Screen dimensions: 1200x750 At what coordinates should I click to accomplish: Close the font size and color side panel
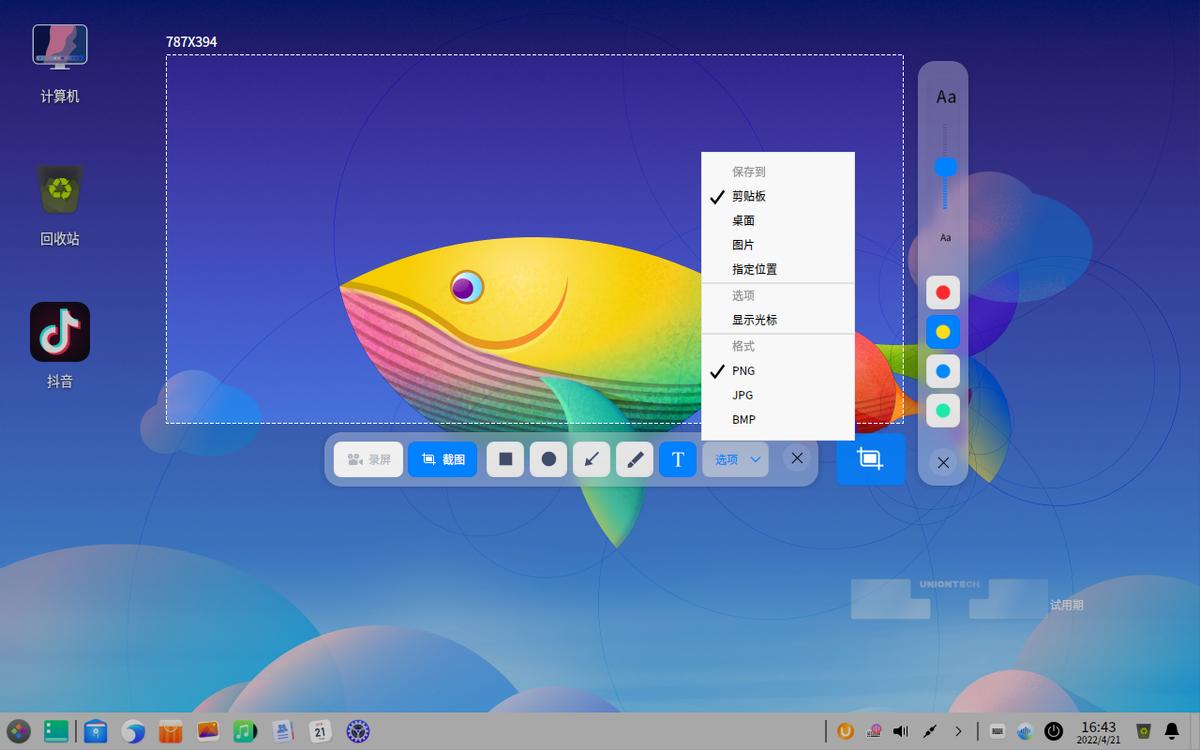(x=943, y=462)
